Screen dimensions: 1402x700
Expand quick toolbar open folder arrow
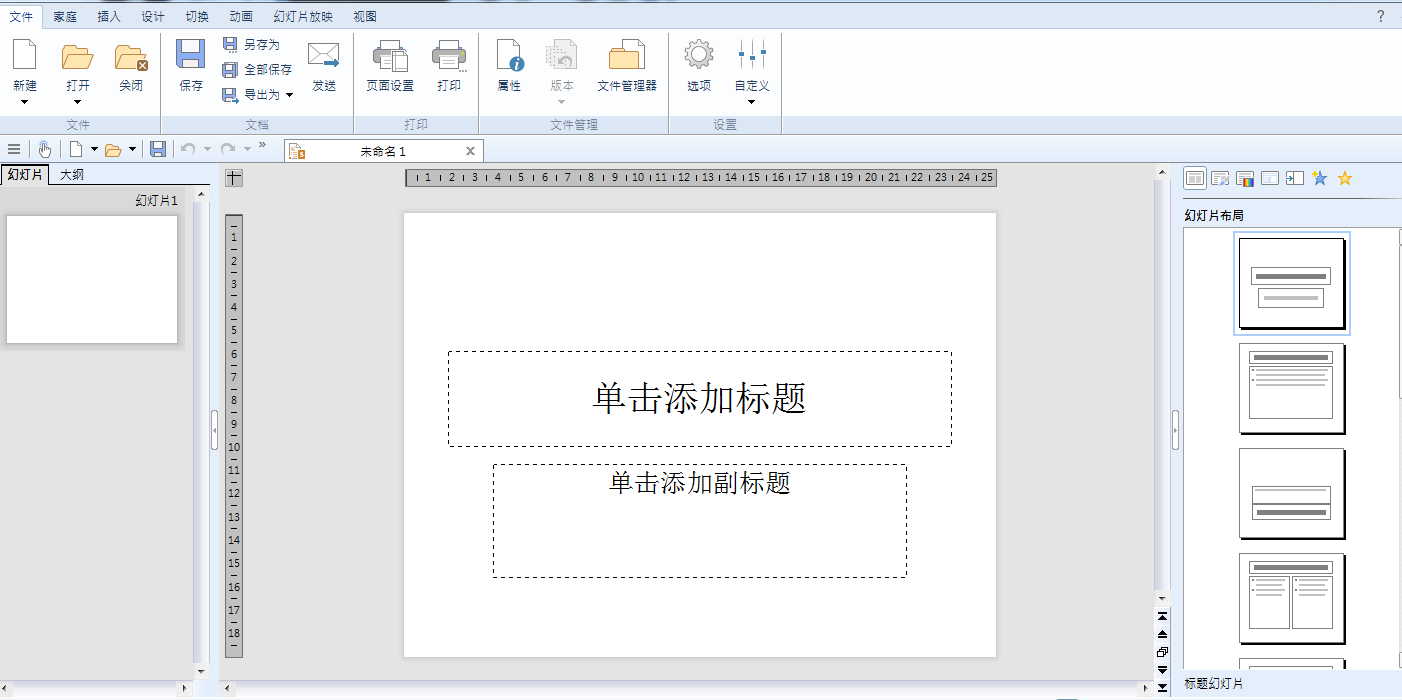click(x=132, y=149)
